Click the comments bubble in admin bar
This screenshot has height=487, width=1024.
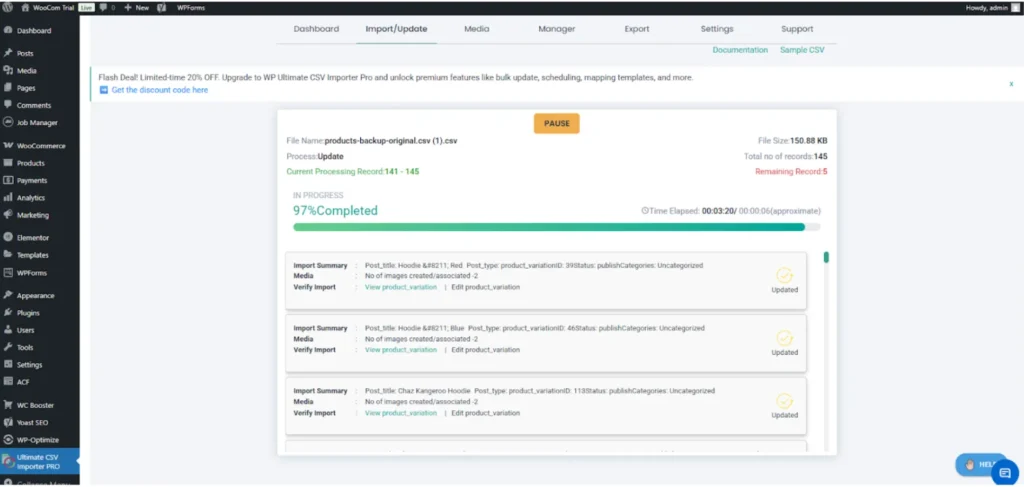coord(102,7)
